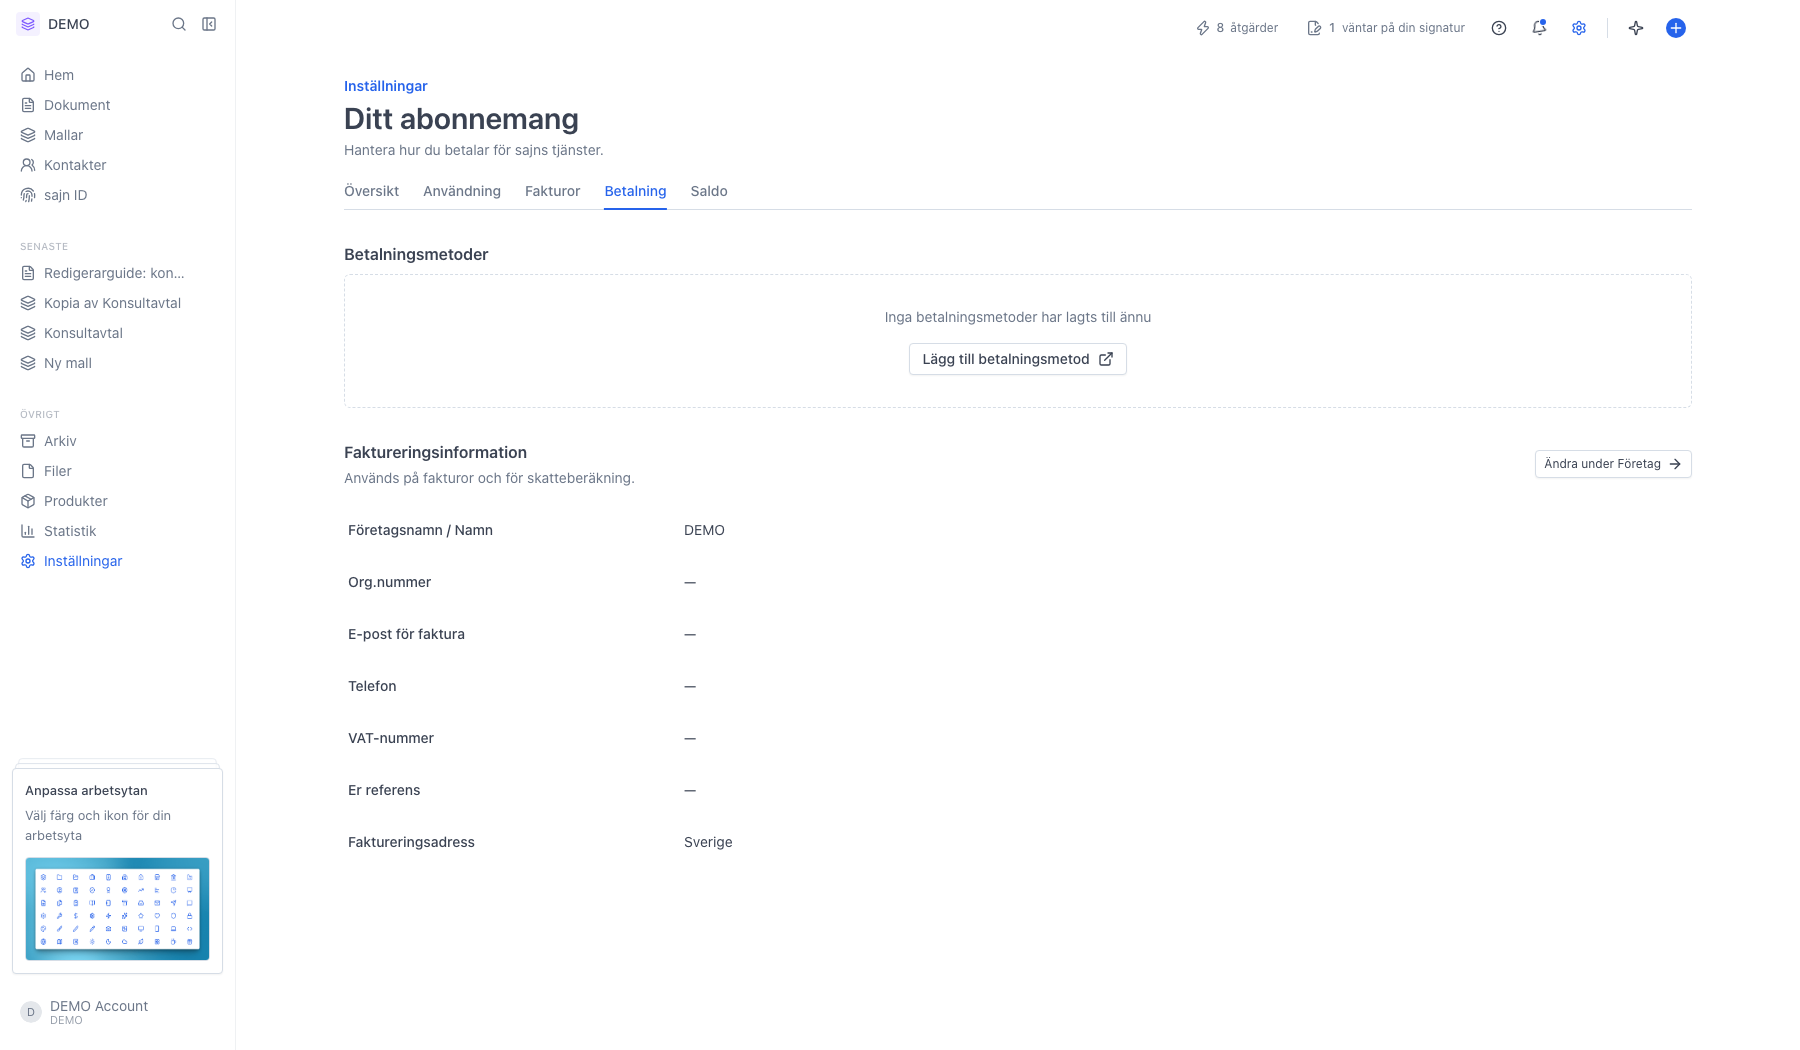Open 1 väntar på din signatur
The image size is (1800, 1050).
[1386, 28]
